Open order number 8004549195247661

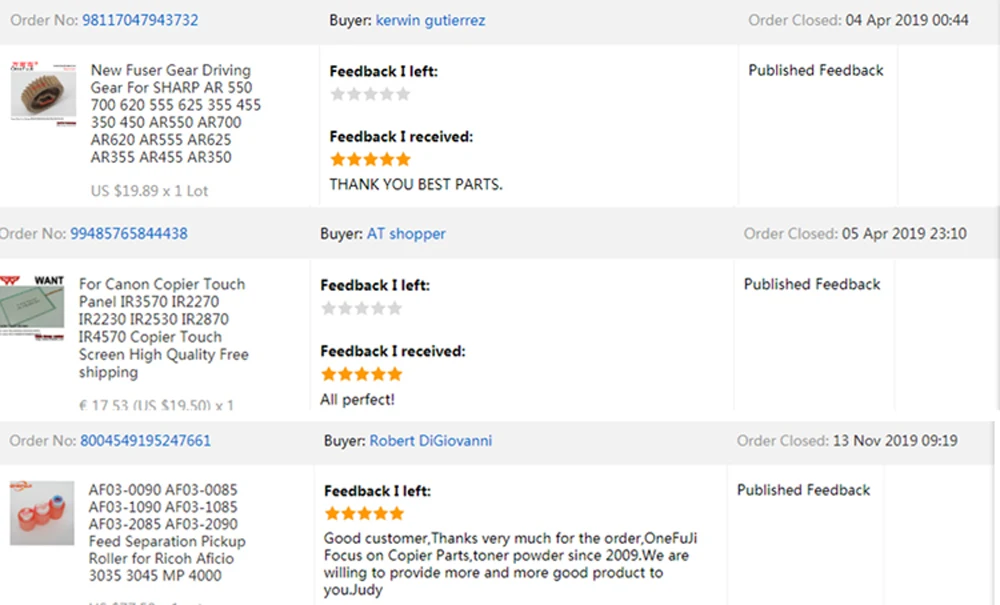[x=145, y=441]
